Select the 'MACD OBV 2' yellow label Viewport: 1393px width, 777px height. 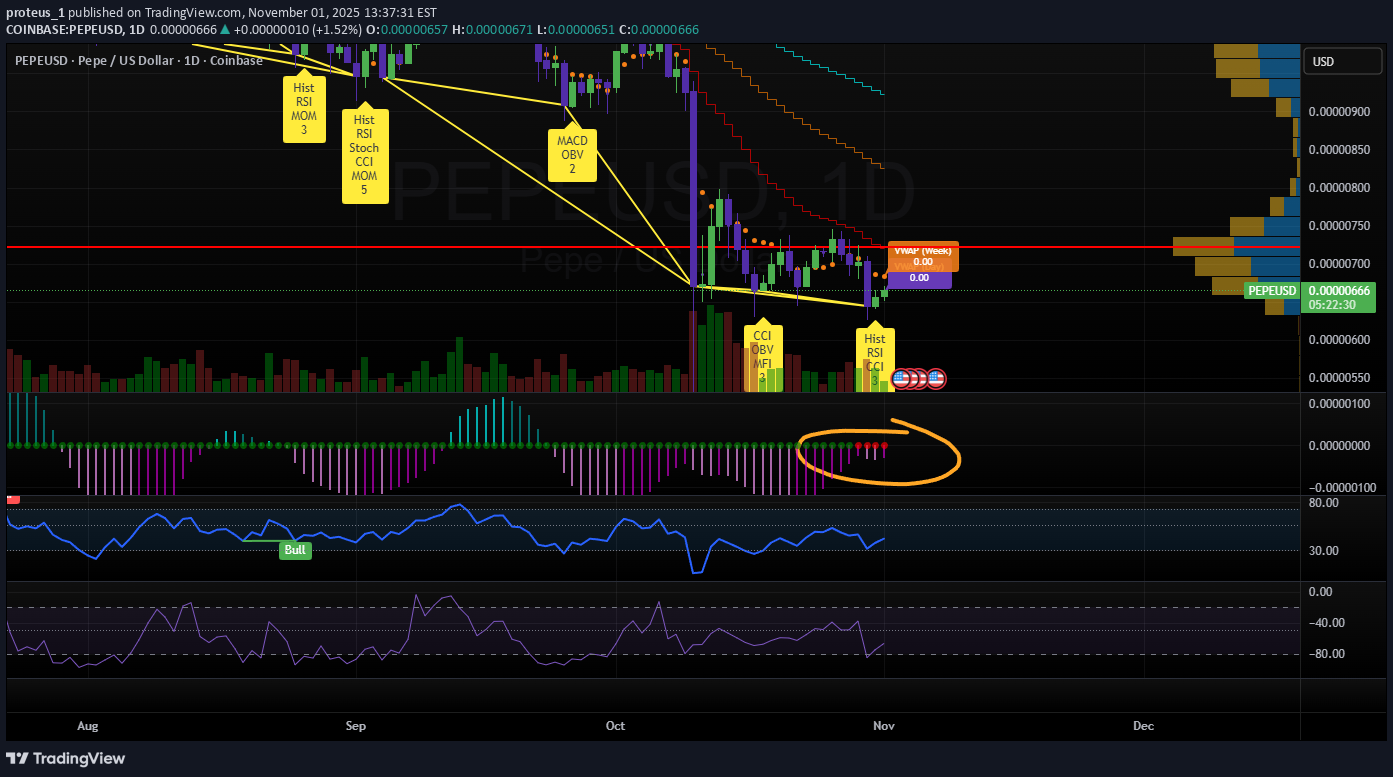point(572,155)
